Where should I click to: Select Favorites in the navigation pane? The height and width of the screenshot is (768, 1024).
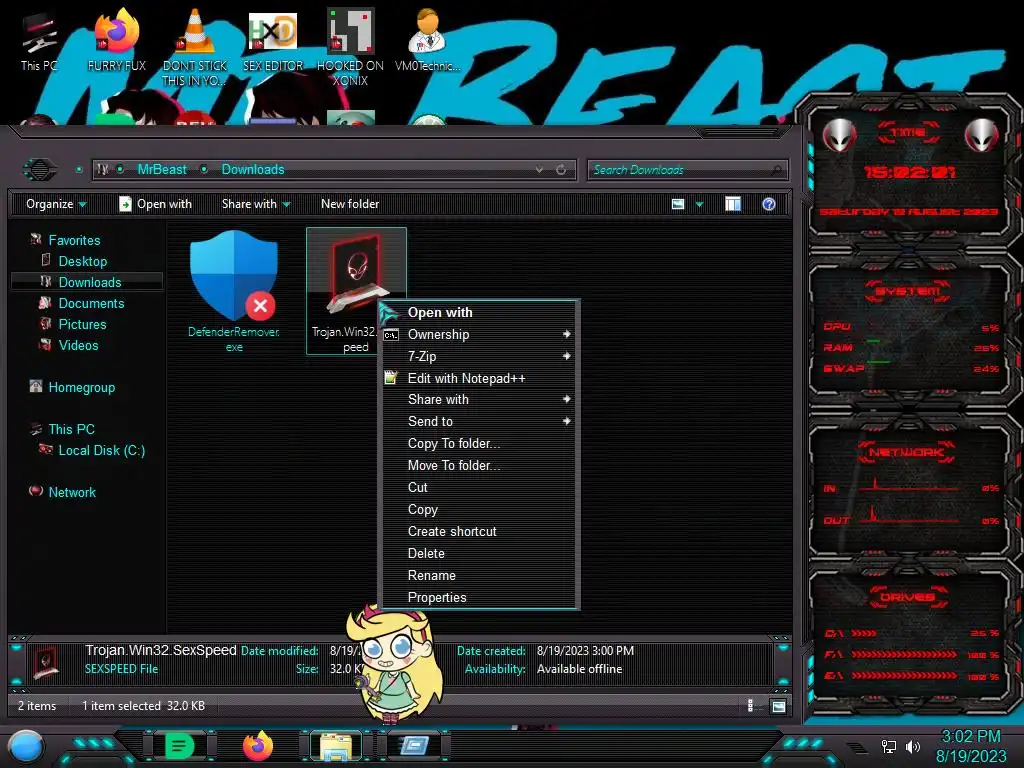74,240
